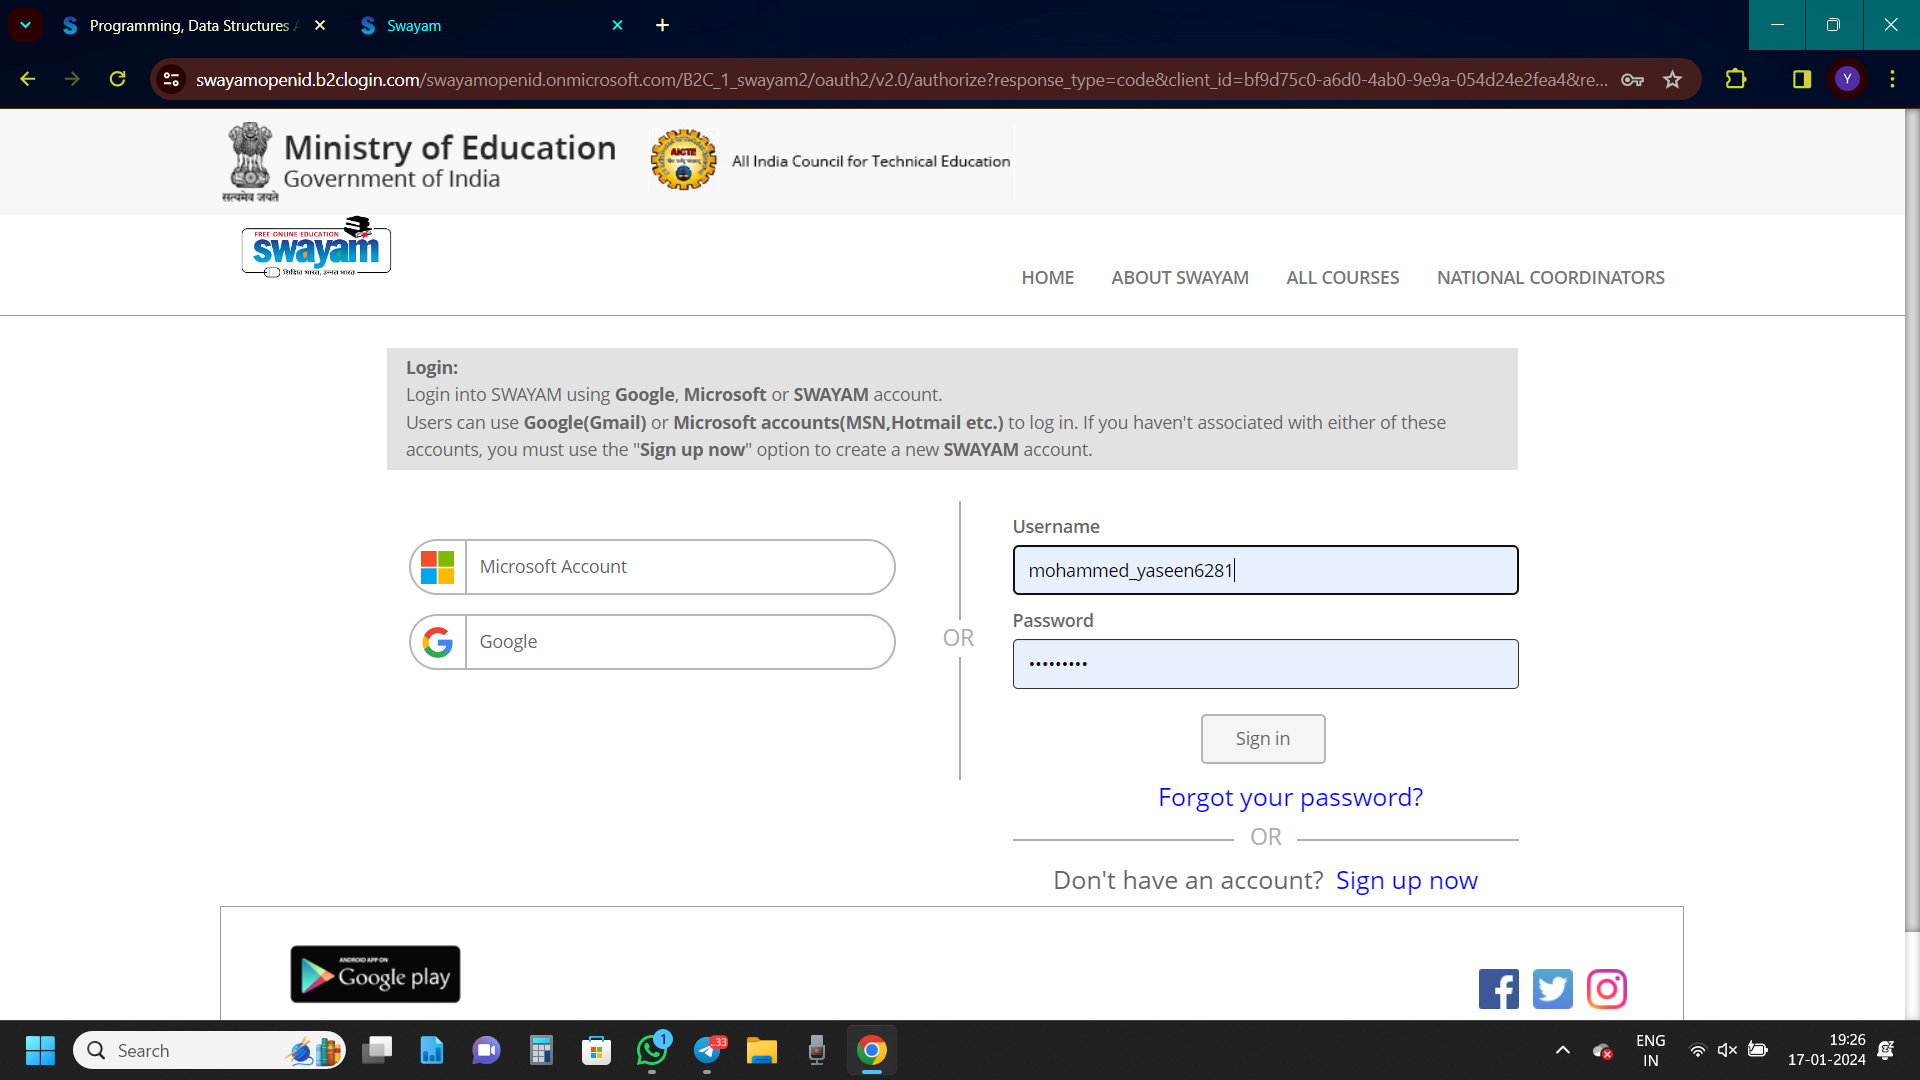The height and width of the screenshot is (1080, 1920).
Task: Switch ENG IN keyboard language
Action: pyautogui.click(x=1650, y=1050)
